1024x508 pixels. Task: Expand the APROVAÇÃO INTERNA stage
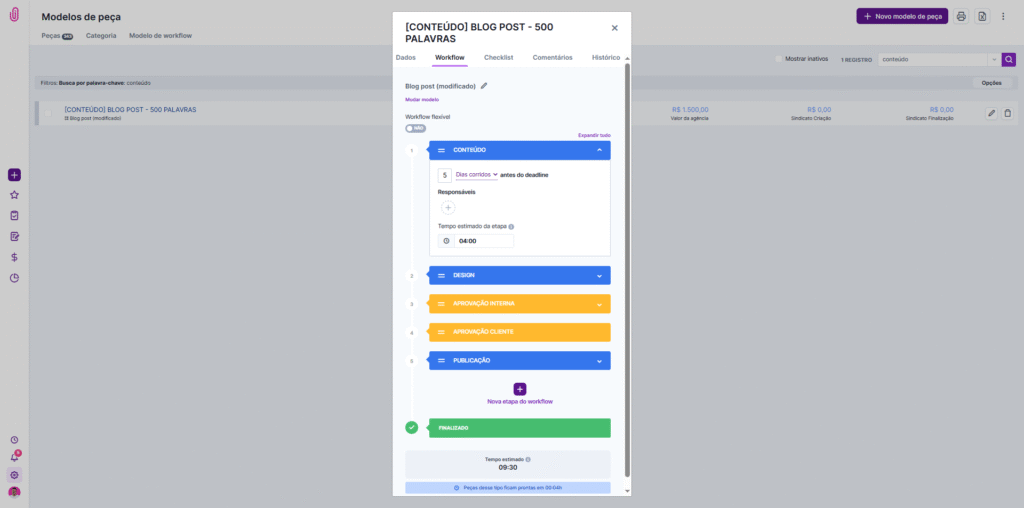tap(599, 304)
